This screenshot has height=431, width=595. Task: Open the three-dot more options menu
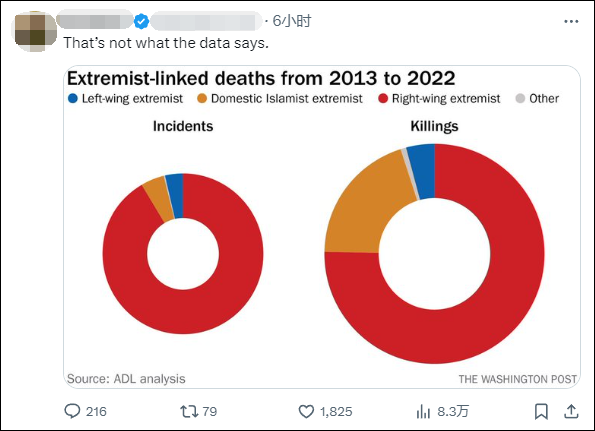571,22
